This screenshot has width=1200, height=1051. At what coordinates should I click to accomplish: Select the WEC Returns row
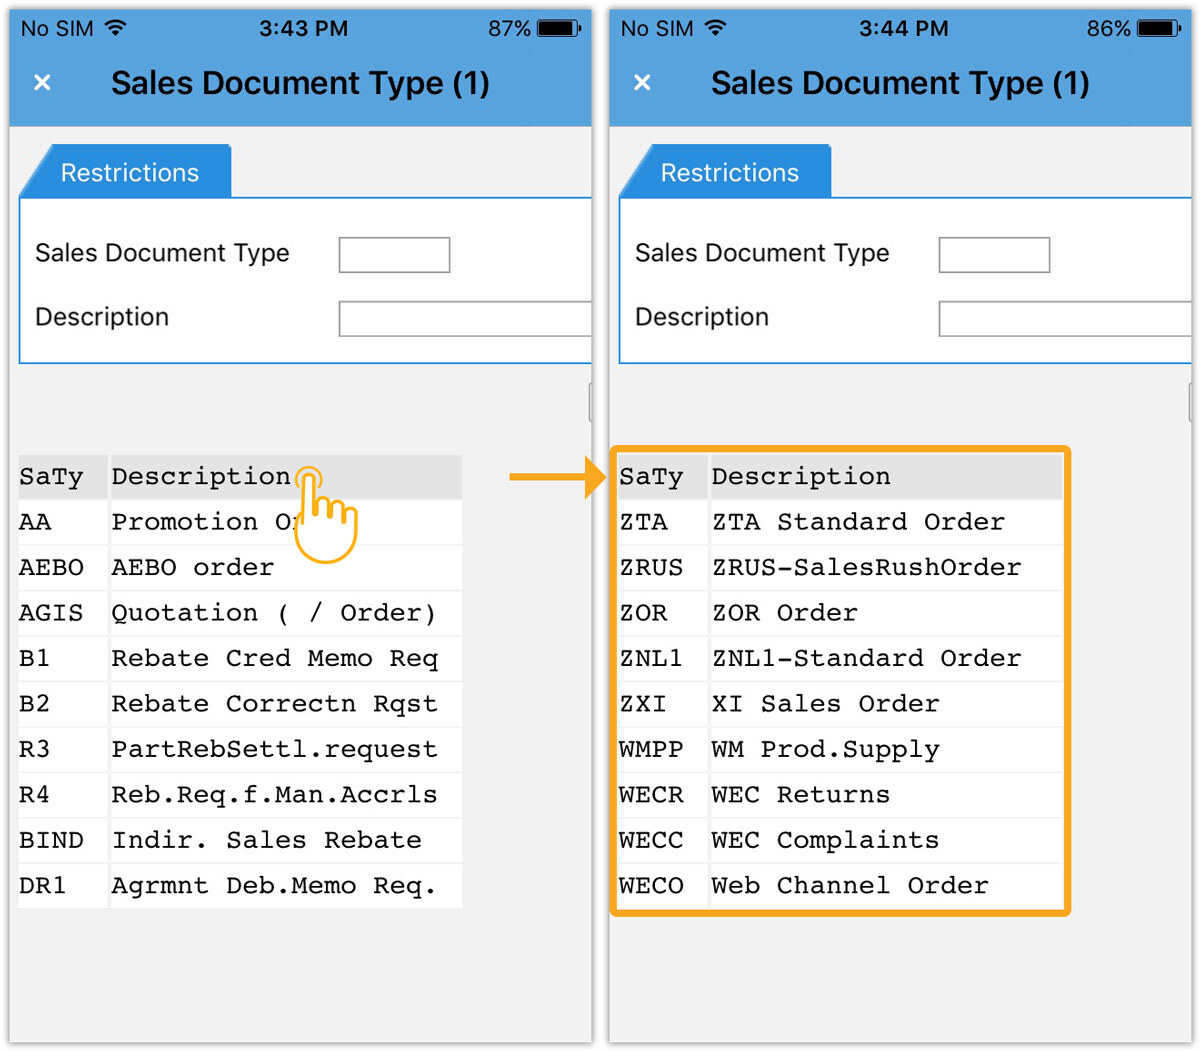tap(800, 795)
